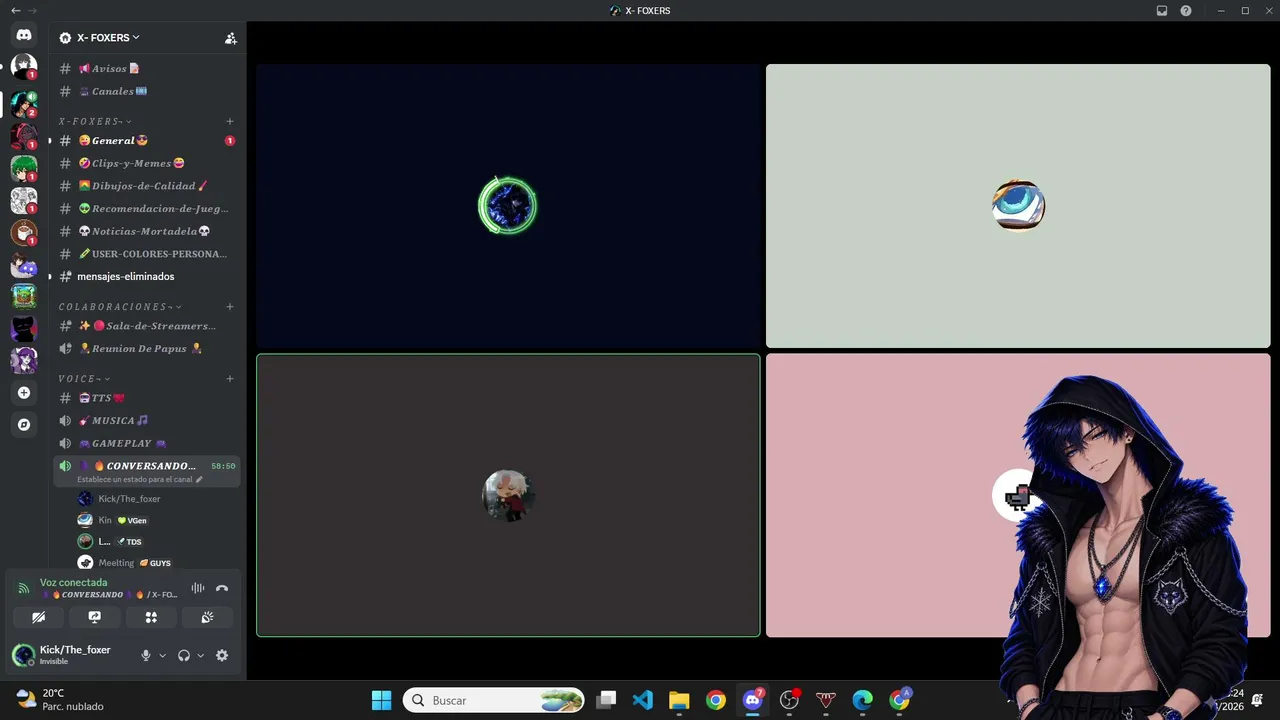Viewport: 1280px width, 720px height.
Task: Open the Noticias-Mortadela channel
Action: (x=146, y=231)
